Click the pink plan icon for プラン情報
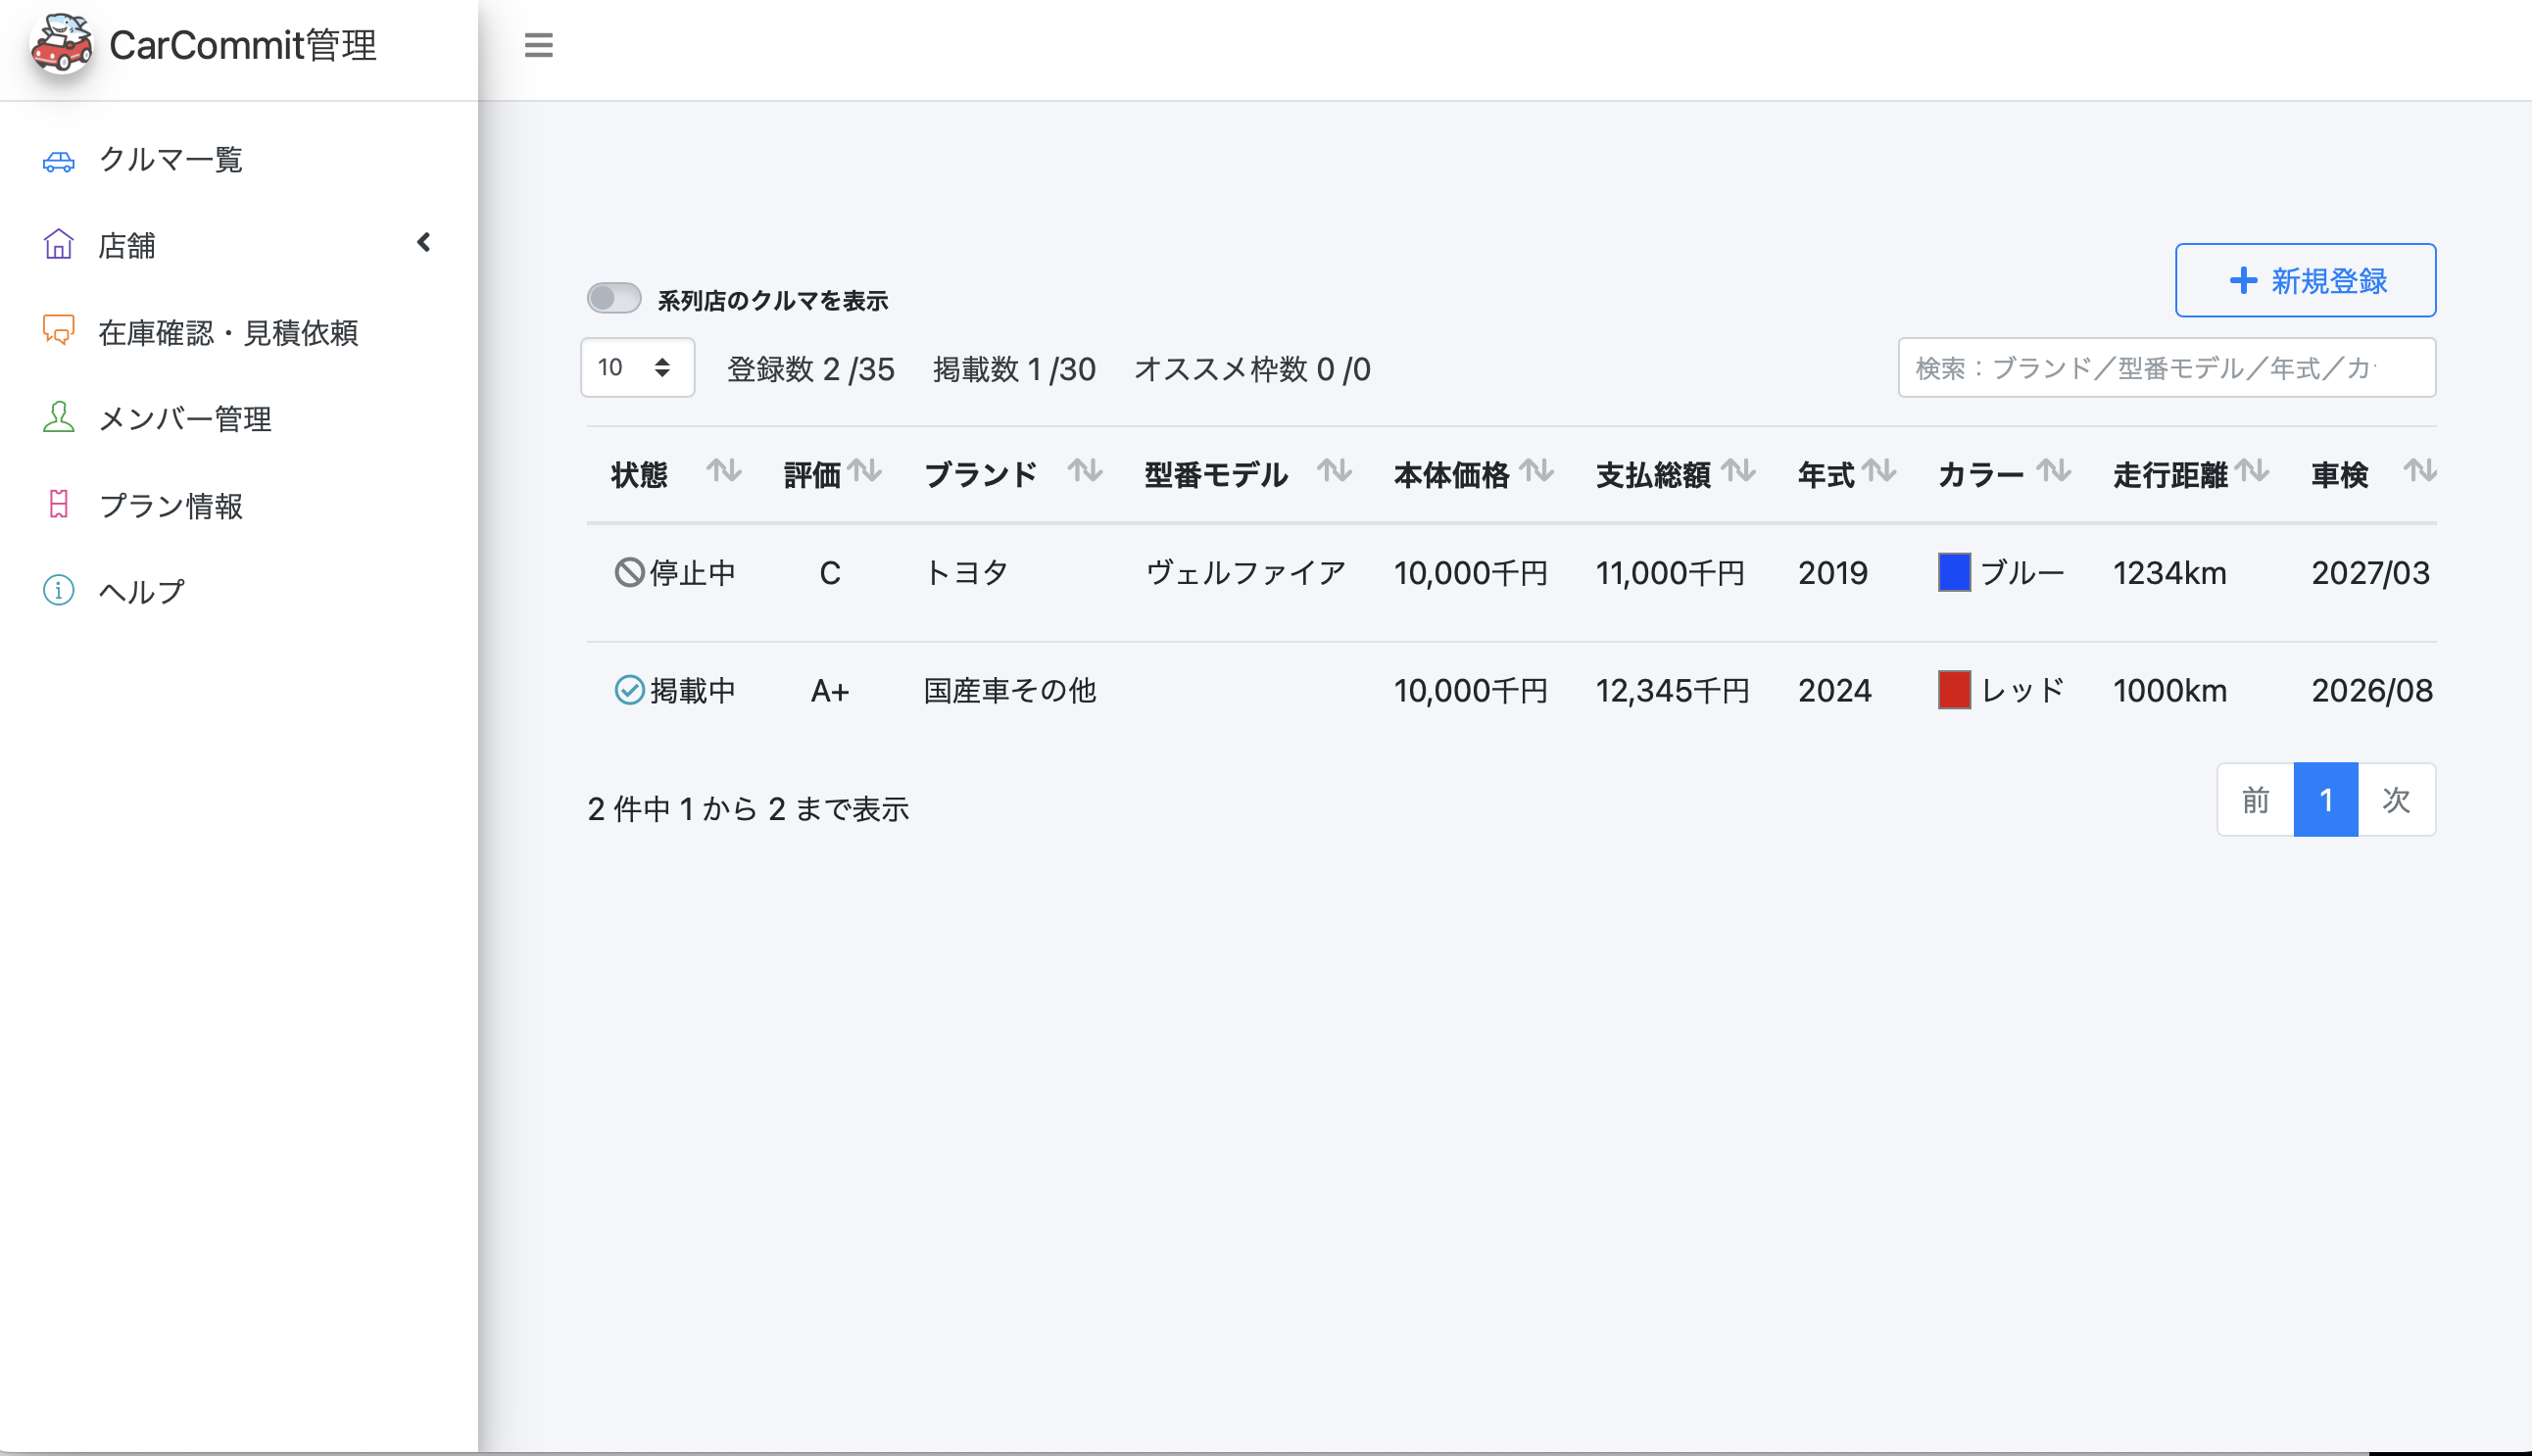This screenshot has width=2532, height=1456. pos(59,505)
